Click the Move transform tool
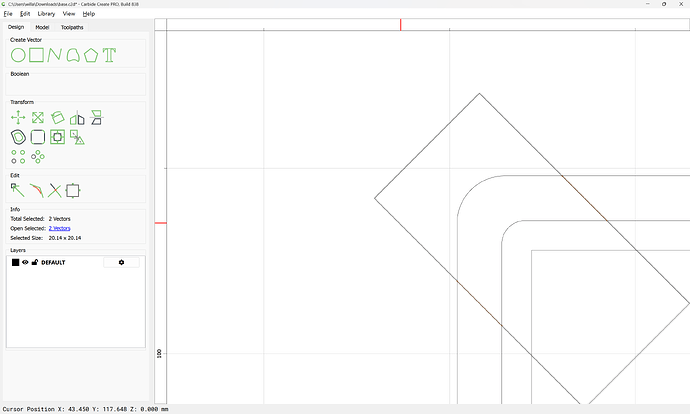 (18, 118)
